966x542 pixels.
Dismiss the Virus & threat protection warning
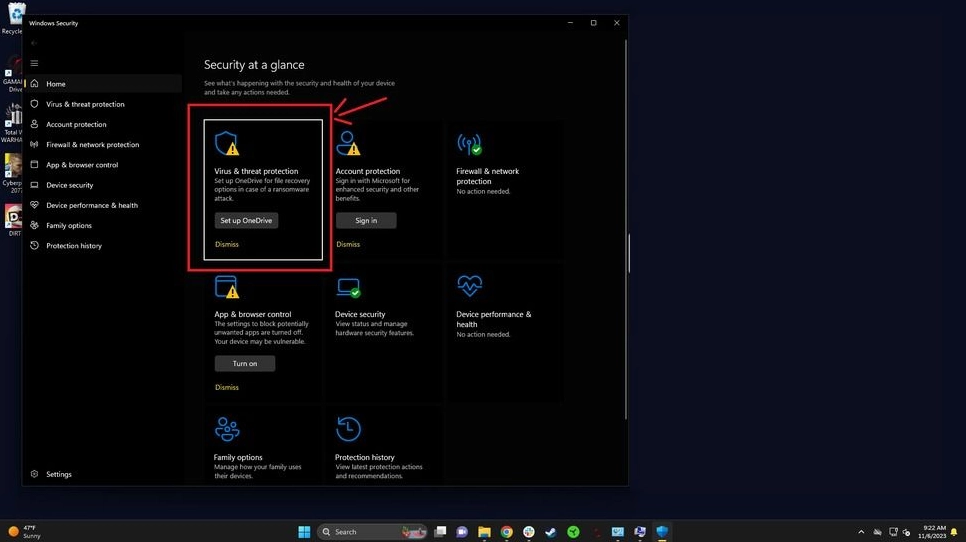227,244
